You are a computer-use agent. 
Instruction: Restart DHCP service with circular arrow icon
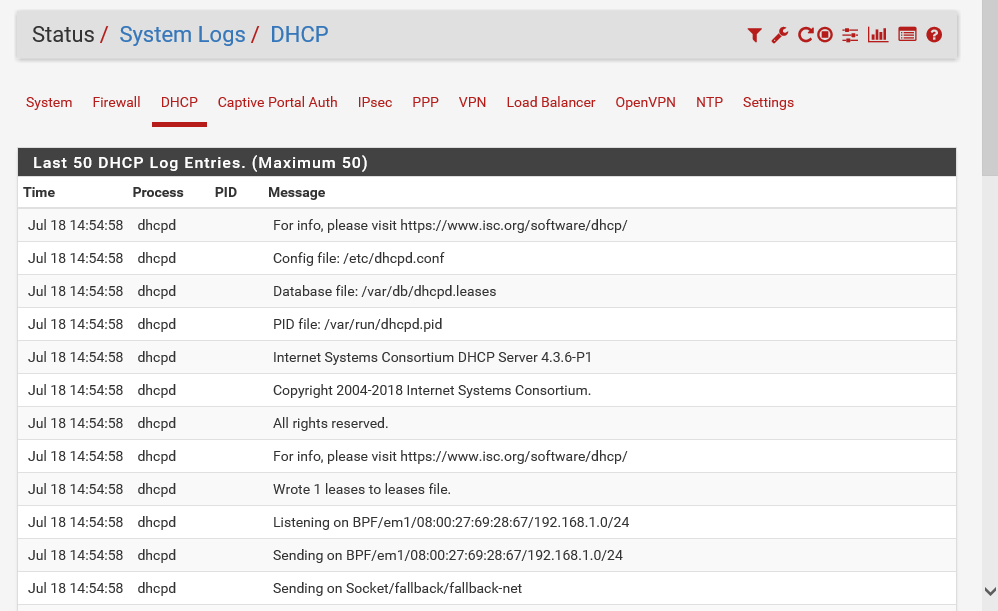[804, 35]
